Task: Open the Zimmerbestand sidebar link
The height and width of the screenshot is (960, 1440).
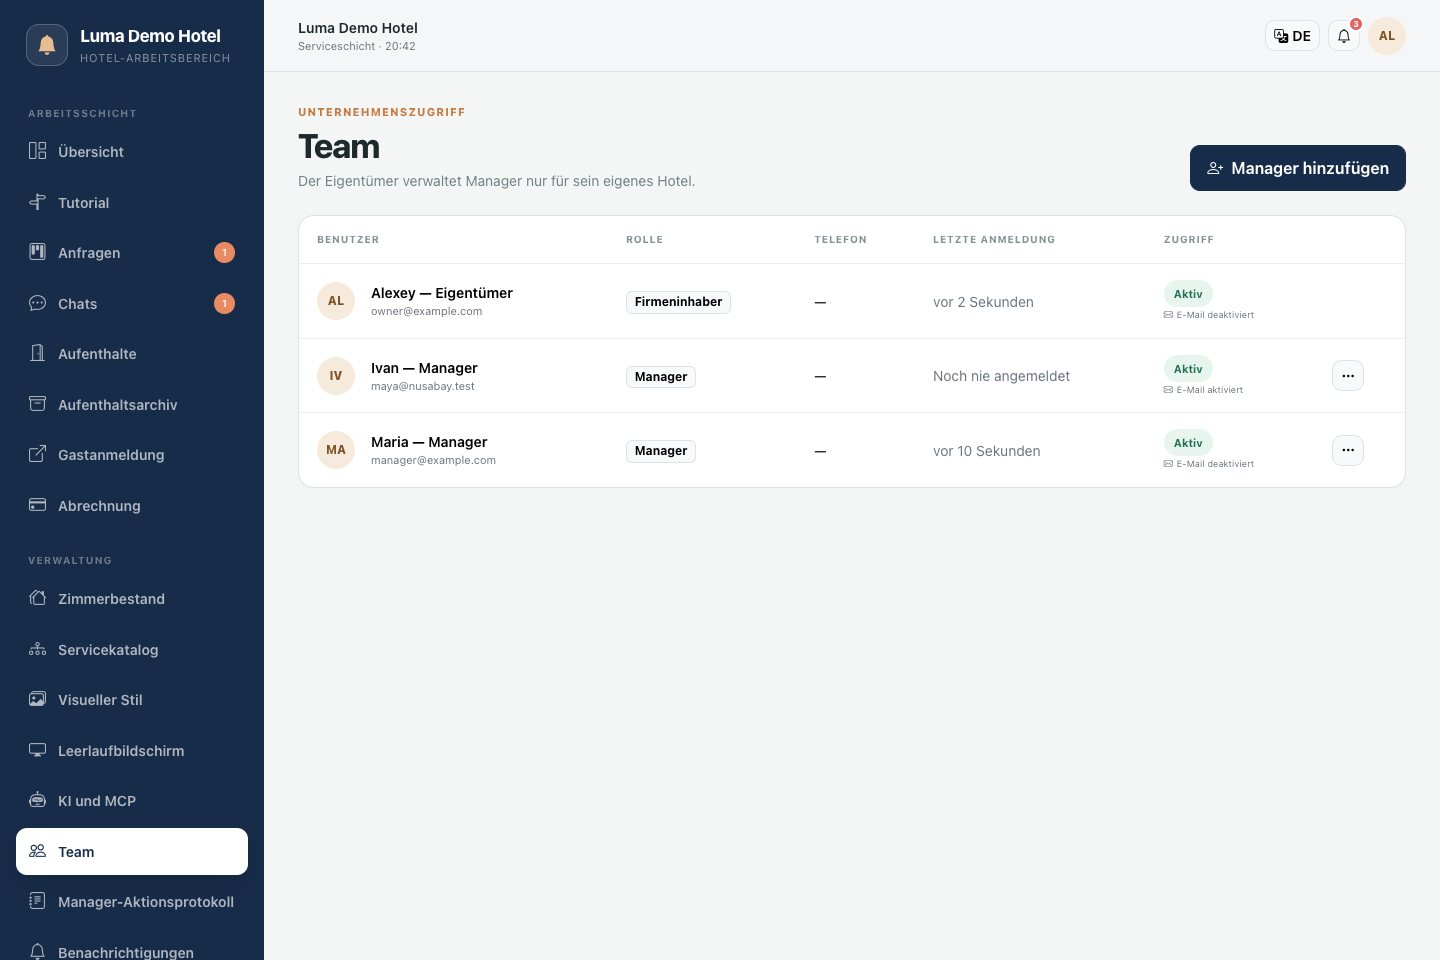Action: 132,599
